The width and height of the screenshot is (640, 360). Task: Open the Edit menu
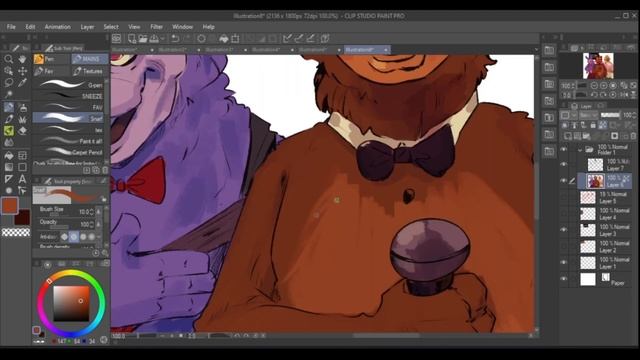click(30, 27)
